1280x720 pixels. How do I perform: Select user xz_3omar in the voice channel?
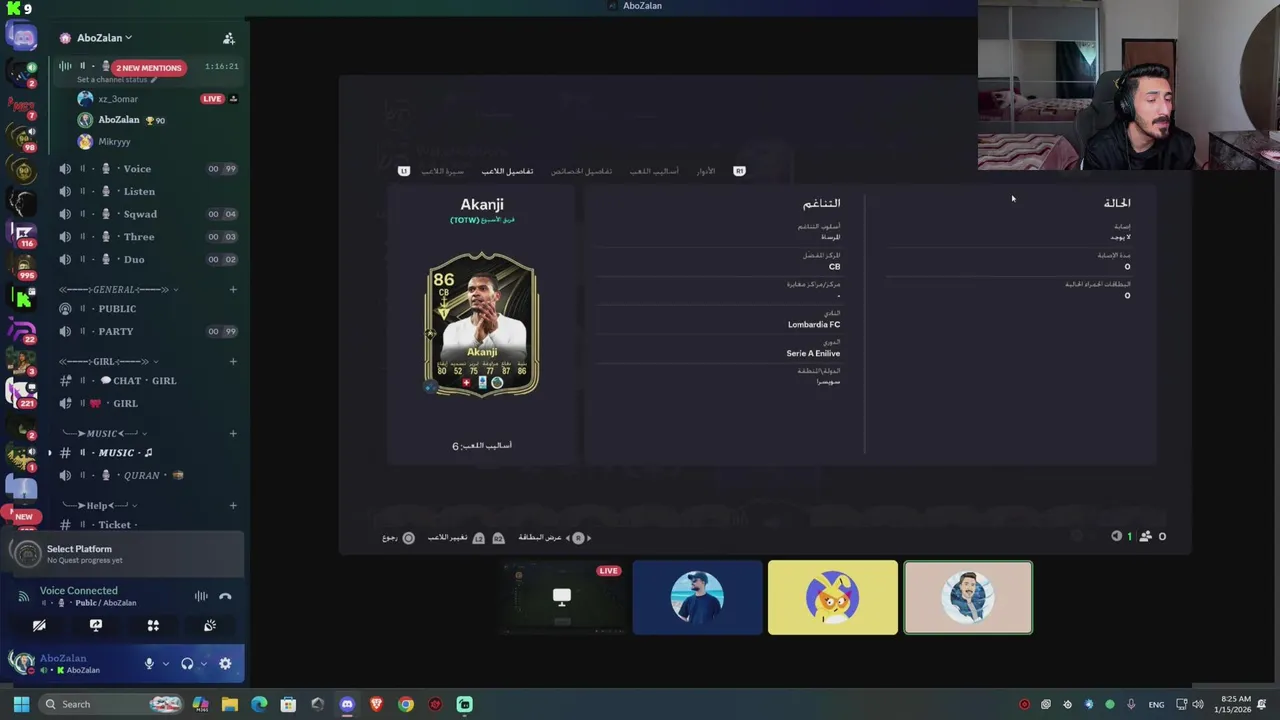tap(118, 99)
